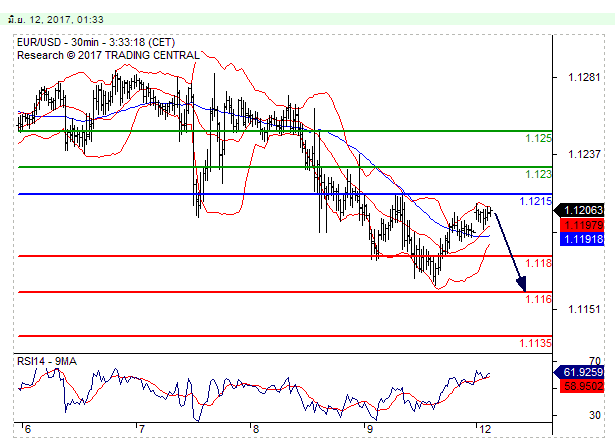Click the 1.123 green resistance label
The height and width of the screenshot is (448, 615).
pos(539,174)
